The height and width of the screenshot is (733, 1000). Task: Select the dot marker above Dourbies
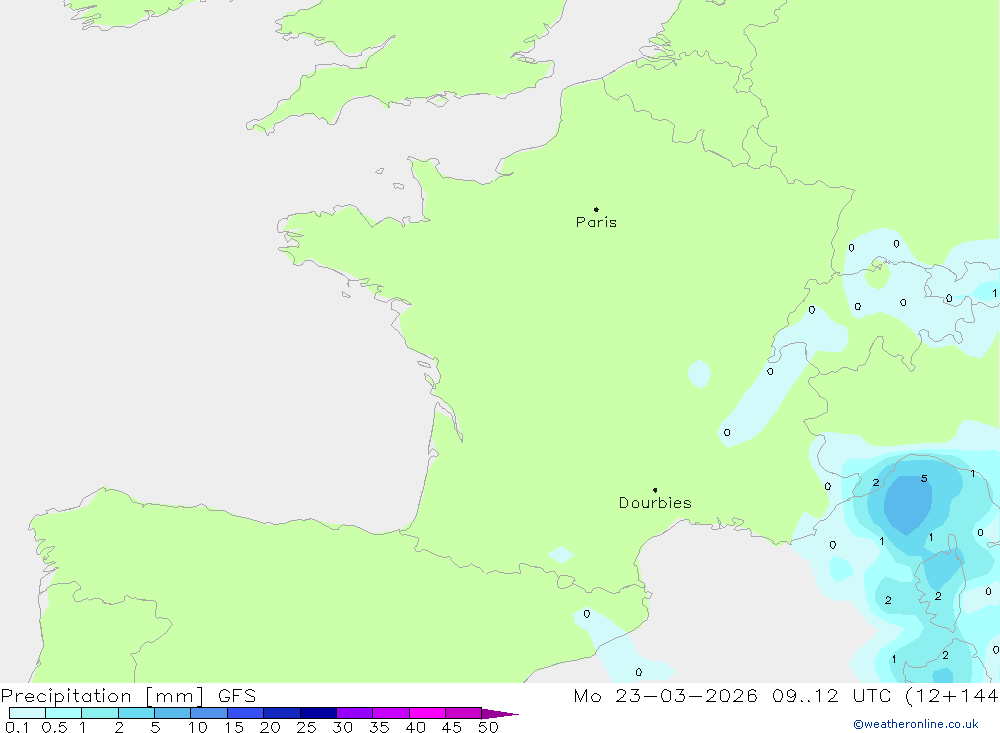pyautogui.click(x=655, y=490)
